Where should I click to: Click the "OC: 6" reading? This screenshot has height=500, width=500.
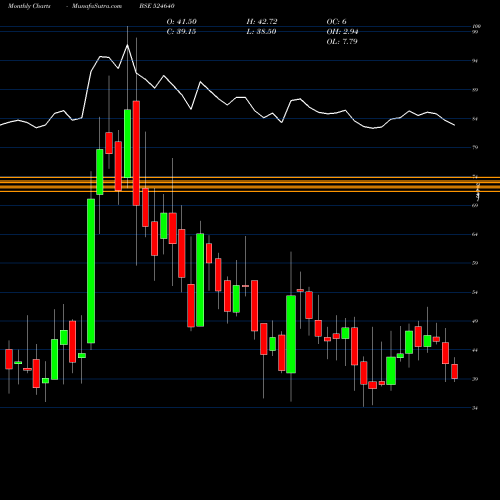click(337, 22)
